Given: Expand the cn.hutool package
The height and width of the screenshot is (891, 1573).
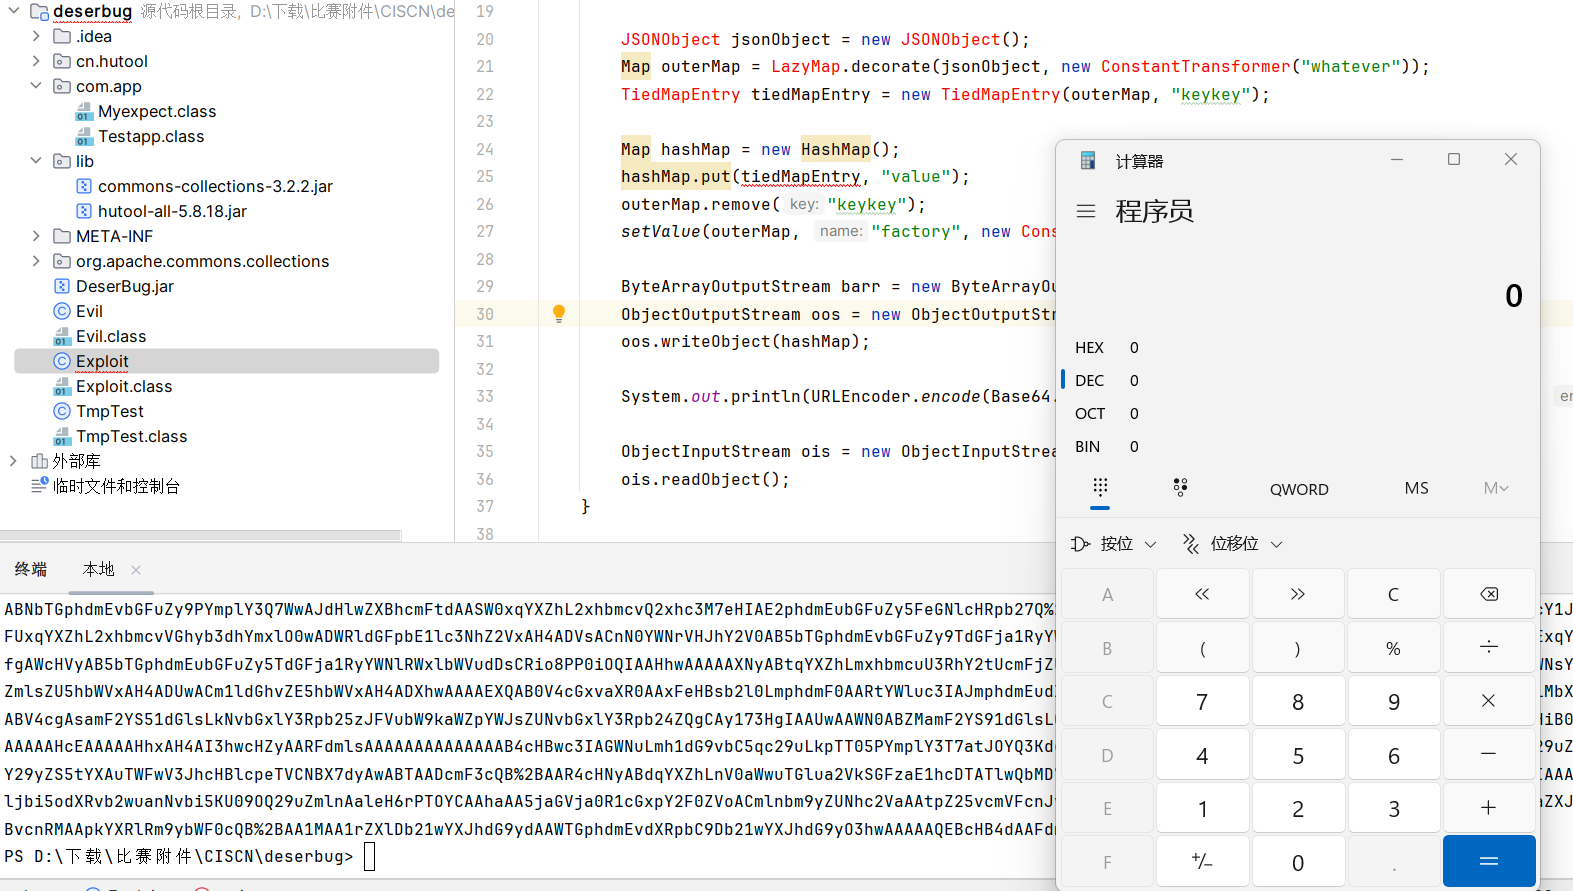Looking at the screenshot, I should pos(36,61).
